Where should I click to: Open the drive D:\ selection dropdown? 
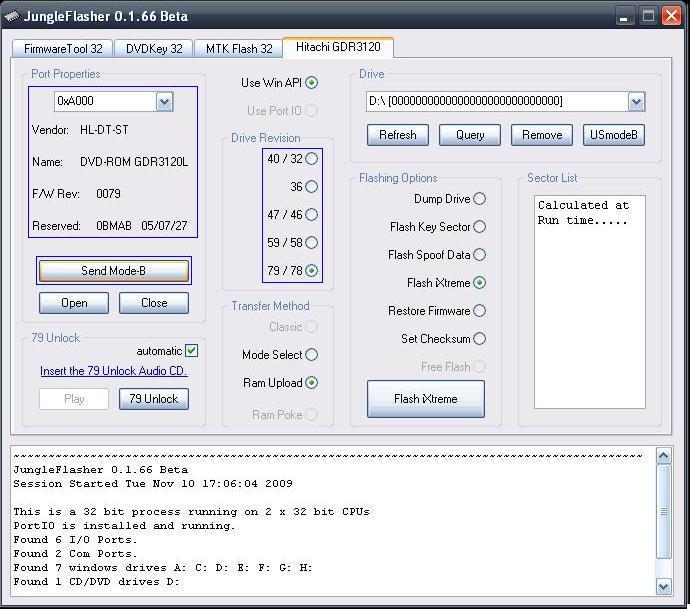(636, 101)
